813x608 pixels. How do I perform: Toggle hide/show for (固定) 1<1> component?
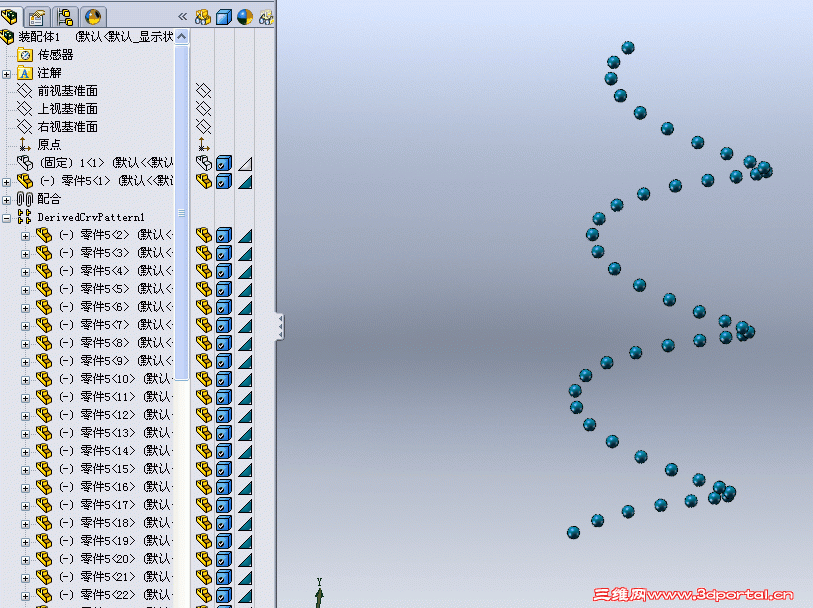[x=203, y=163]
